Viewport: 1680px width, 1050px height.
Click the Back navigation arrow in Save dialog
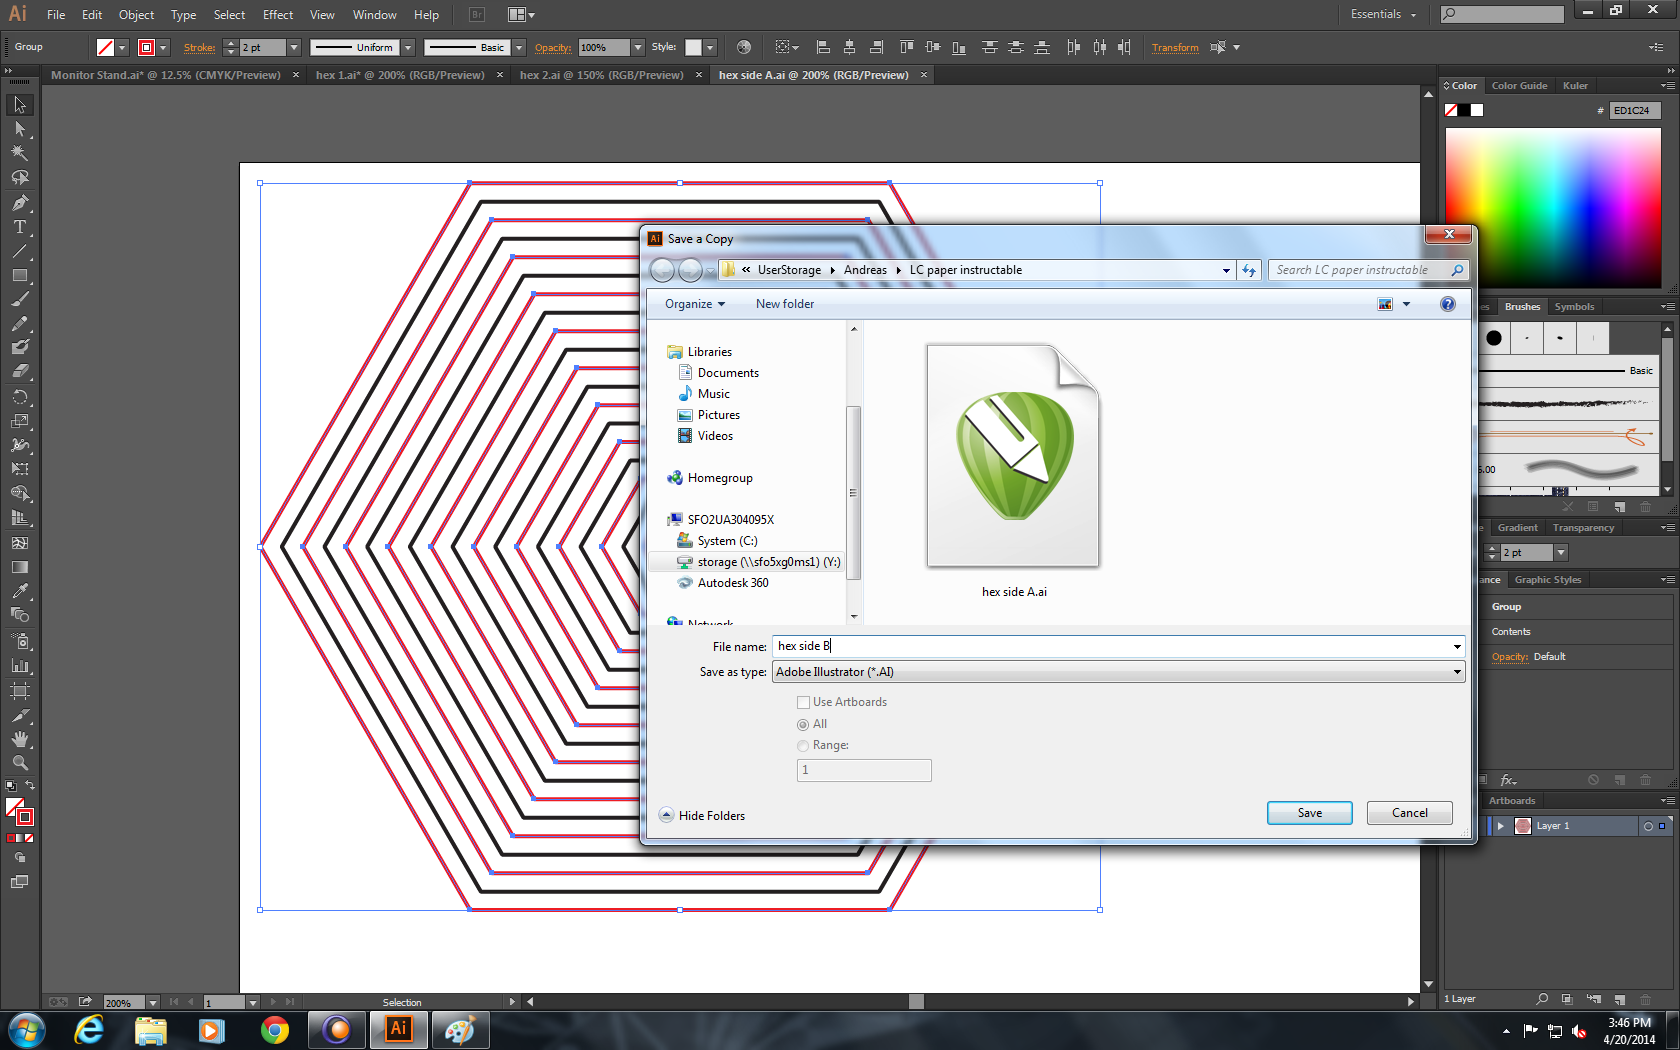click(x=662, y=270)
